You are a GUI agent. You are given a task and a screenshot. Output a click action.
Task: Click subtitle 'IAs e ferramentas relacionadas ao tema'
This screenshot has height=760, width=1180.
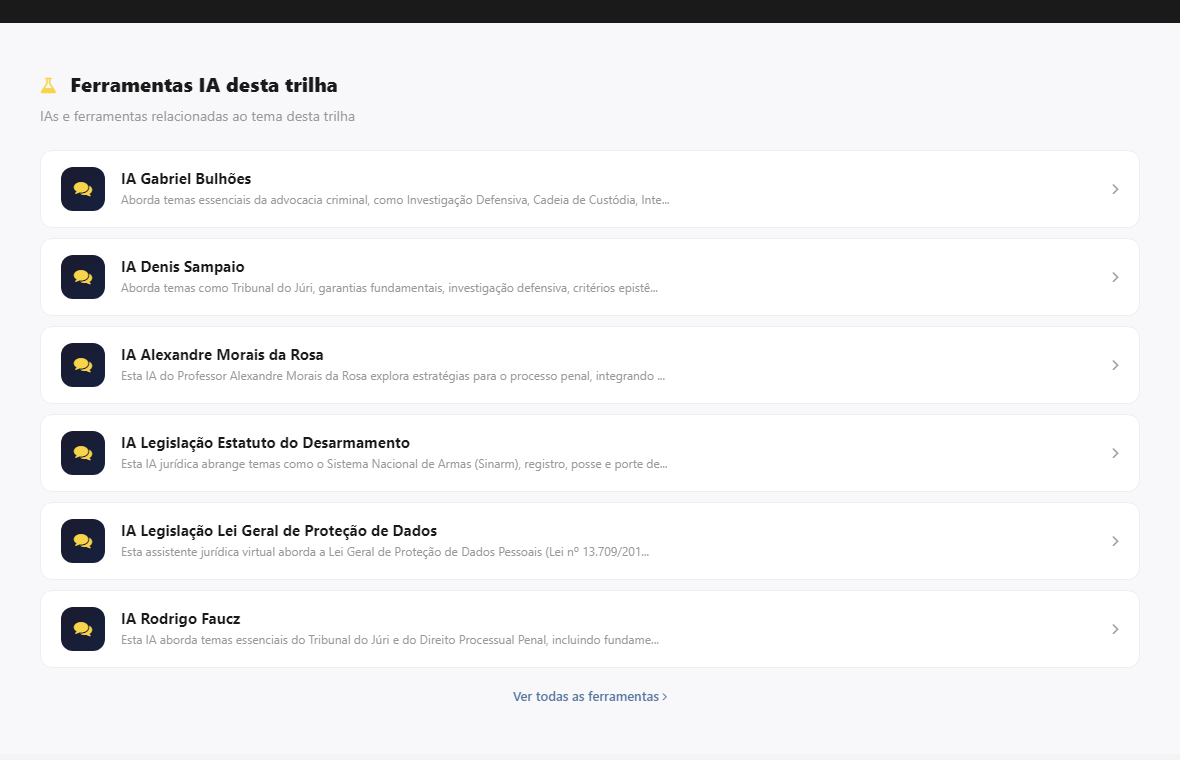(197, 117)
